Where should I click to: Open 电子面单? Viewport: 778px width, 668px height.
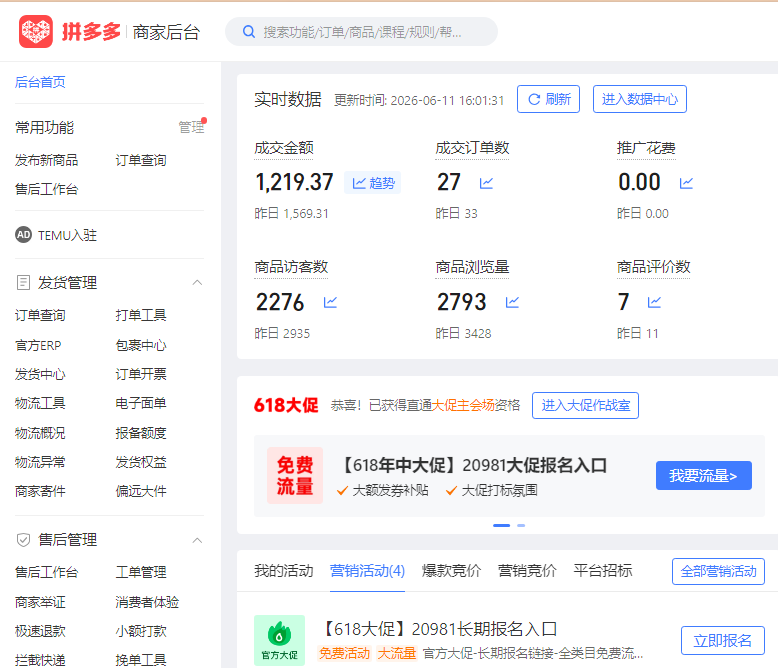(141, 403)
